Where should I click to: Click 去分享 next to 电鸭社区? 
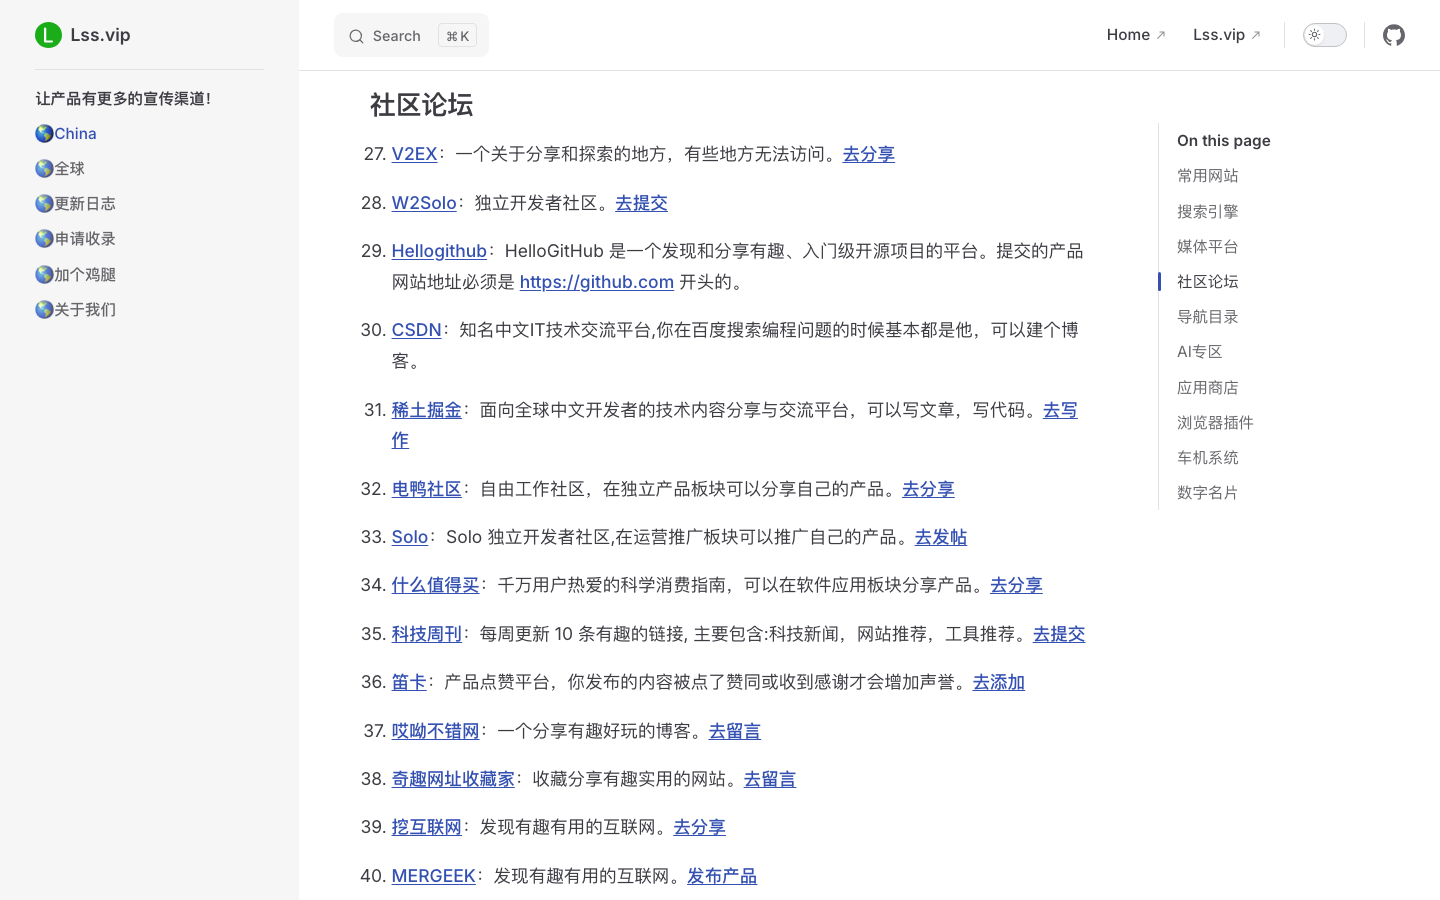click(927, 489)
